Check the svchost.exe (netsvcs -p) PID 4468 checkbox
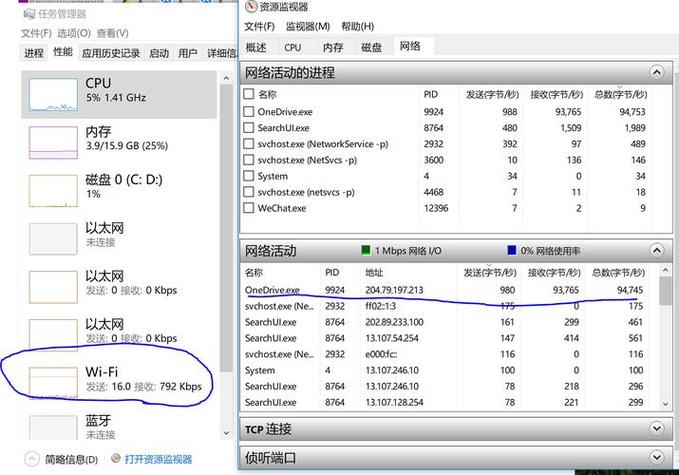Viewport: 679px width, 475px height. (249, 192)
